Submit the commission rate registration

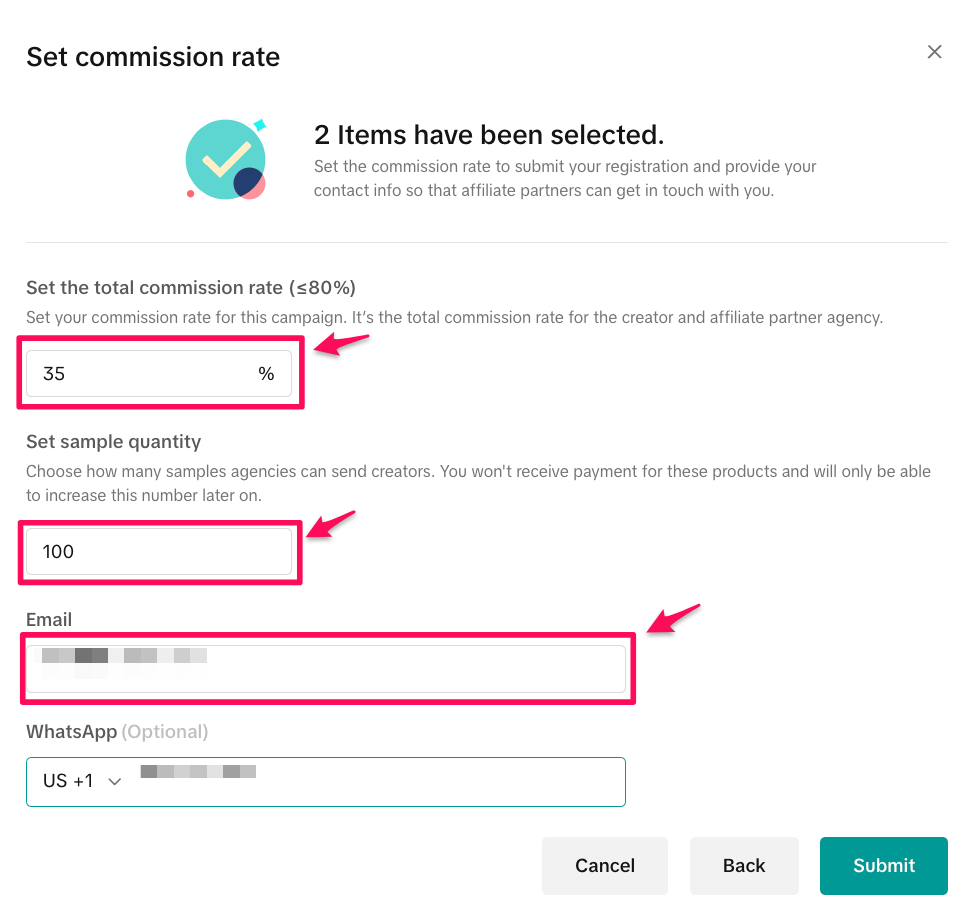coord(883,865)
